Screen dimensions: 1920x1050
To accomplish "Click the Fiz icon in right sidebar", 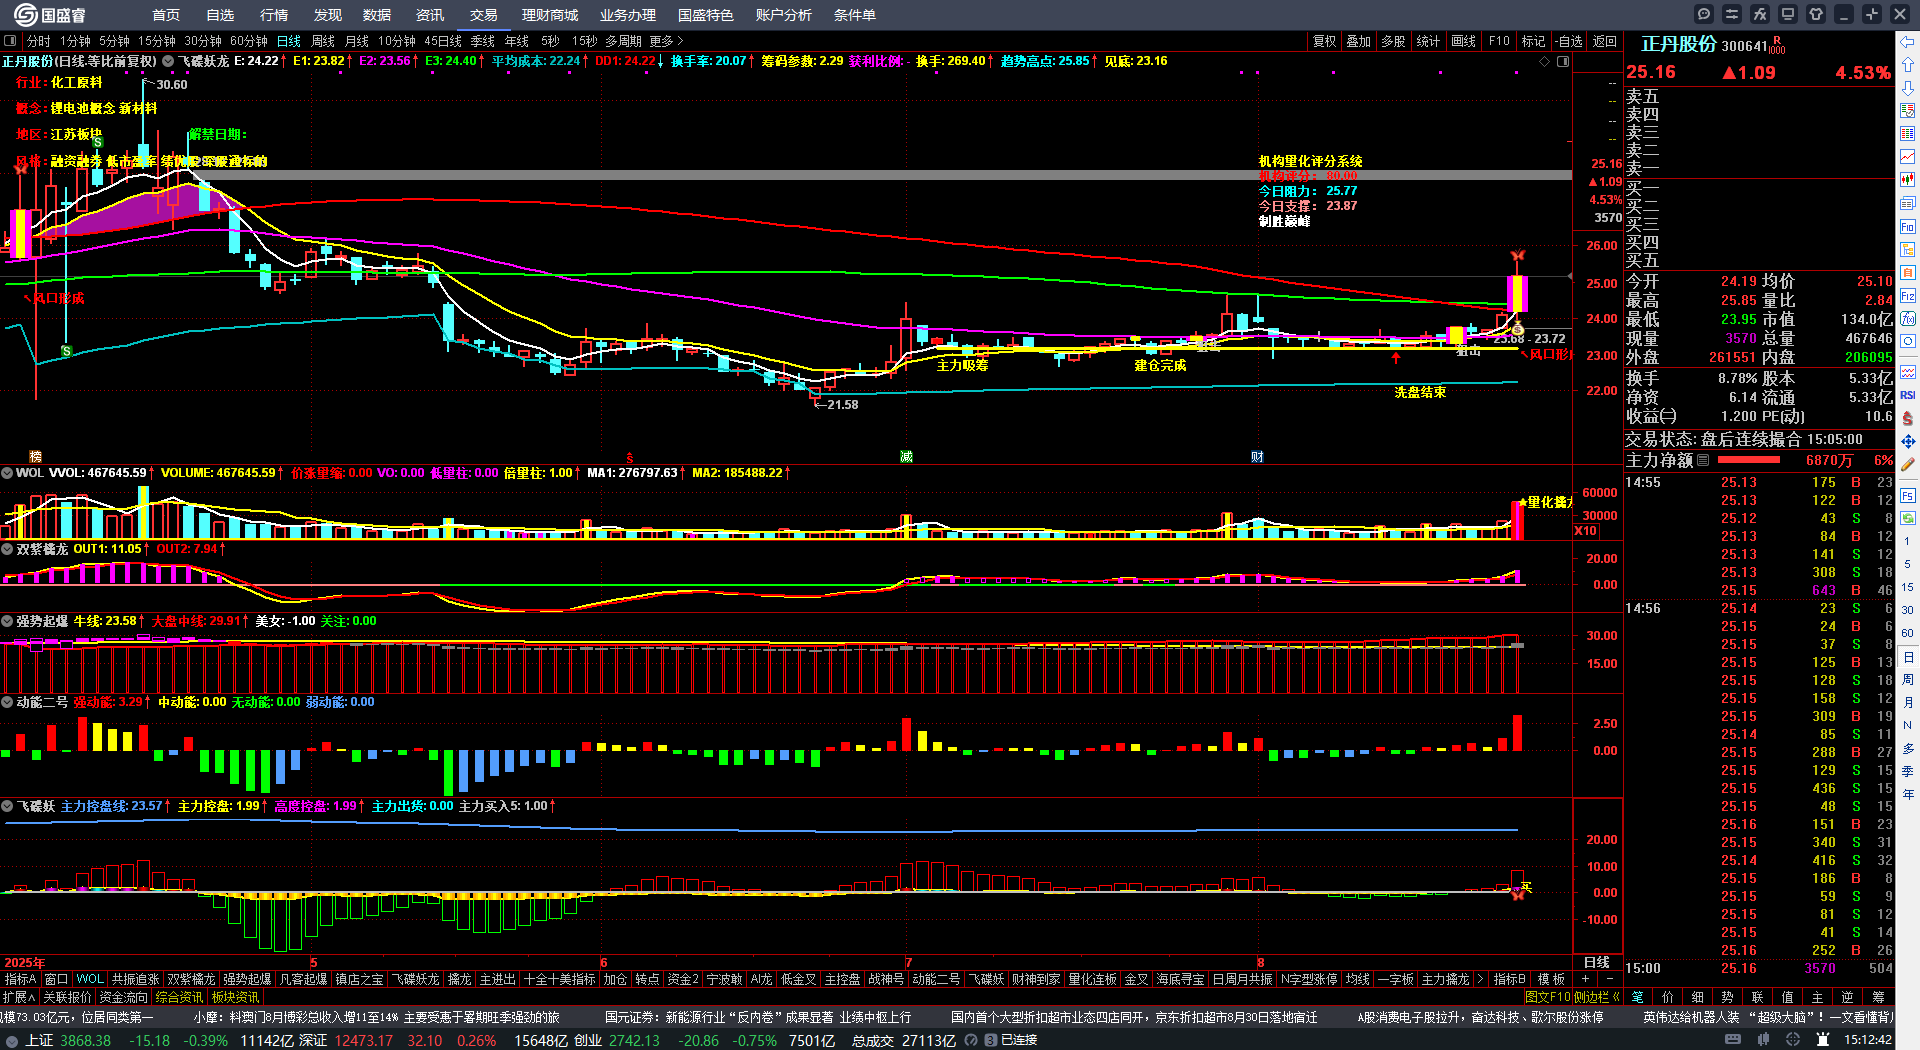I will (x=1908, y=296).
